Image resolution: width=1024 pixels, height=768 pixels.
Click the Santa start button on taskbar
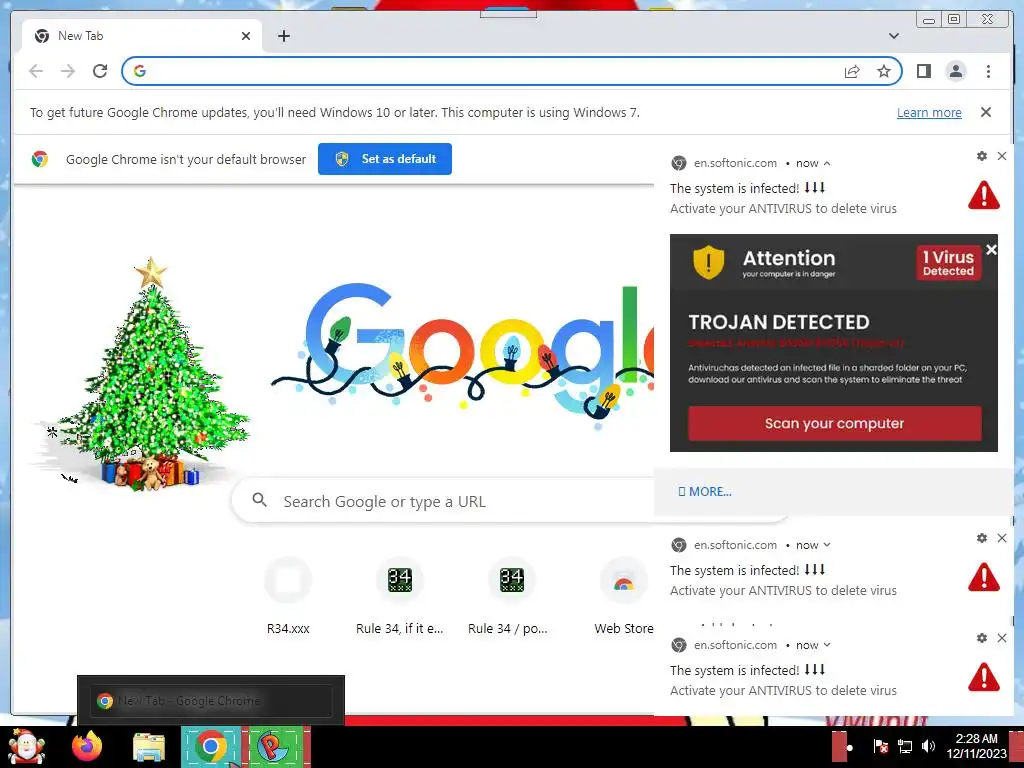[27, 746]
